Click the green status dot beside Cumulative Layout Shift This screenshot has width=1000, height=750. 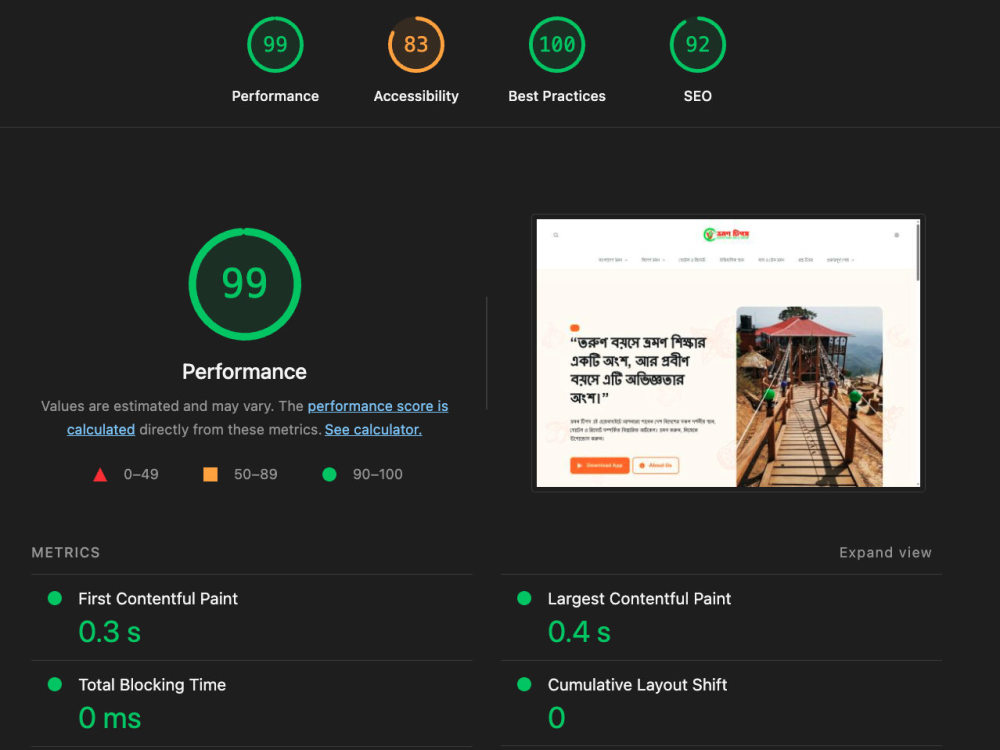[524, 684]
